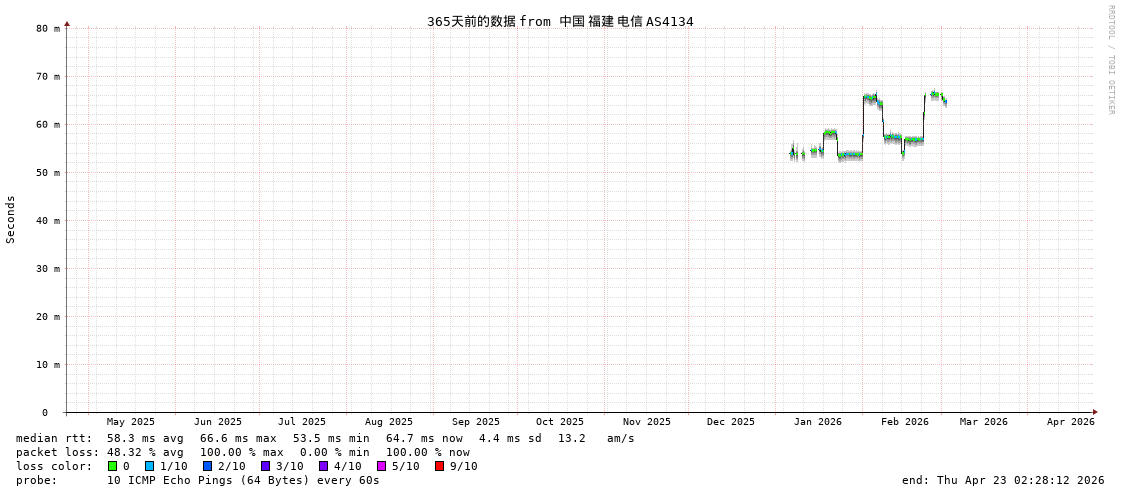This screenshot has height=494, width=1121.
Task: Click the graph title mentioning AS4134
Action: tap(560, 22)
